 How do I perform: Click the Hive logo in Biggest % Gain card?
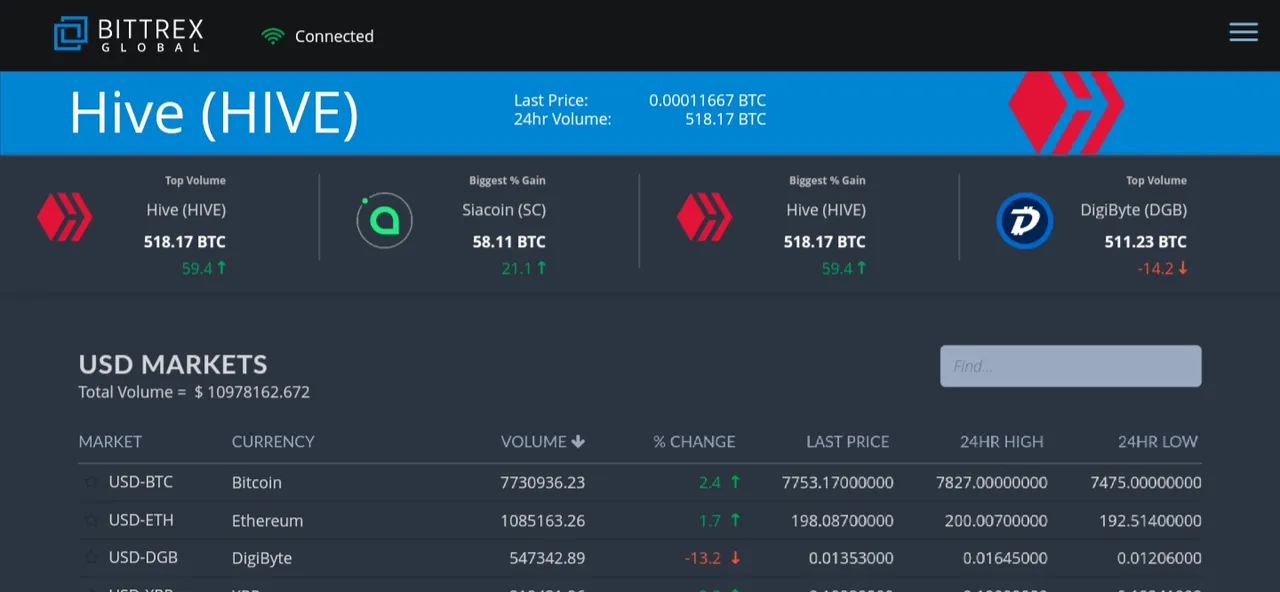705,216
